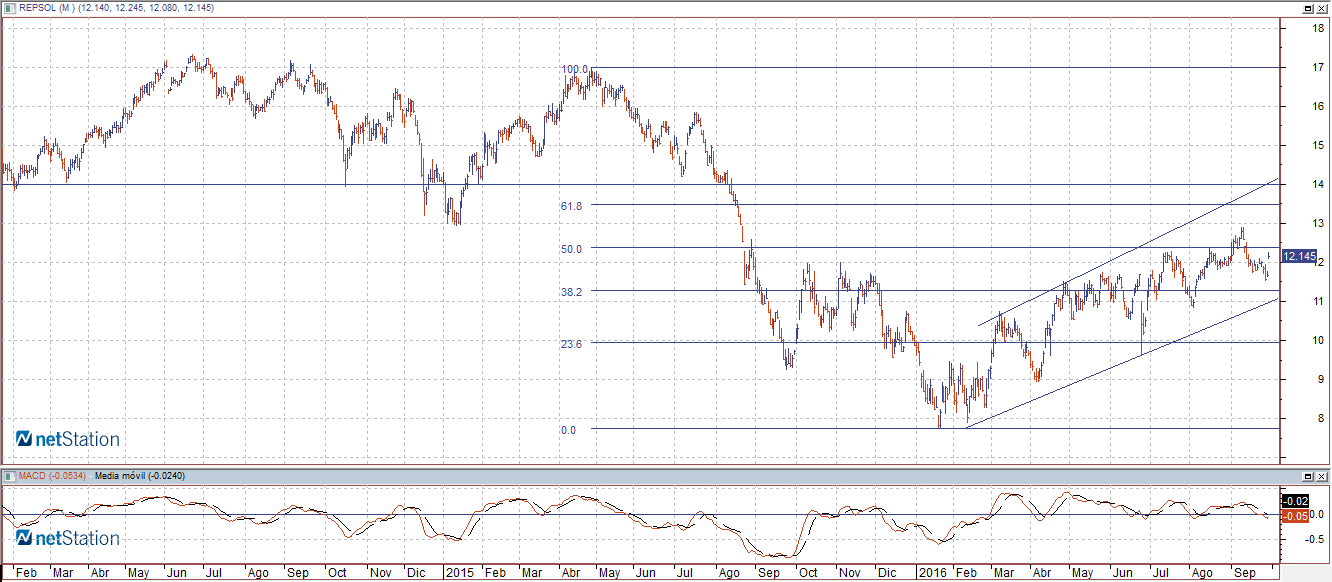1332x582 pixels.
Task: Click the 61.8 Fibonacci level label
Action: coord(571,205)
